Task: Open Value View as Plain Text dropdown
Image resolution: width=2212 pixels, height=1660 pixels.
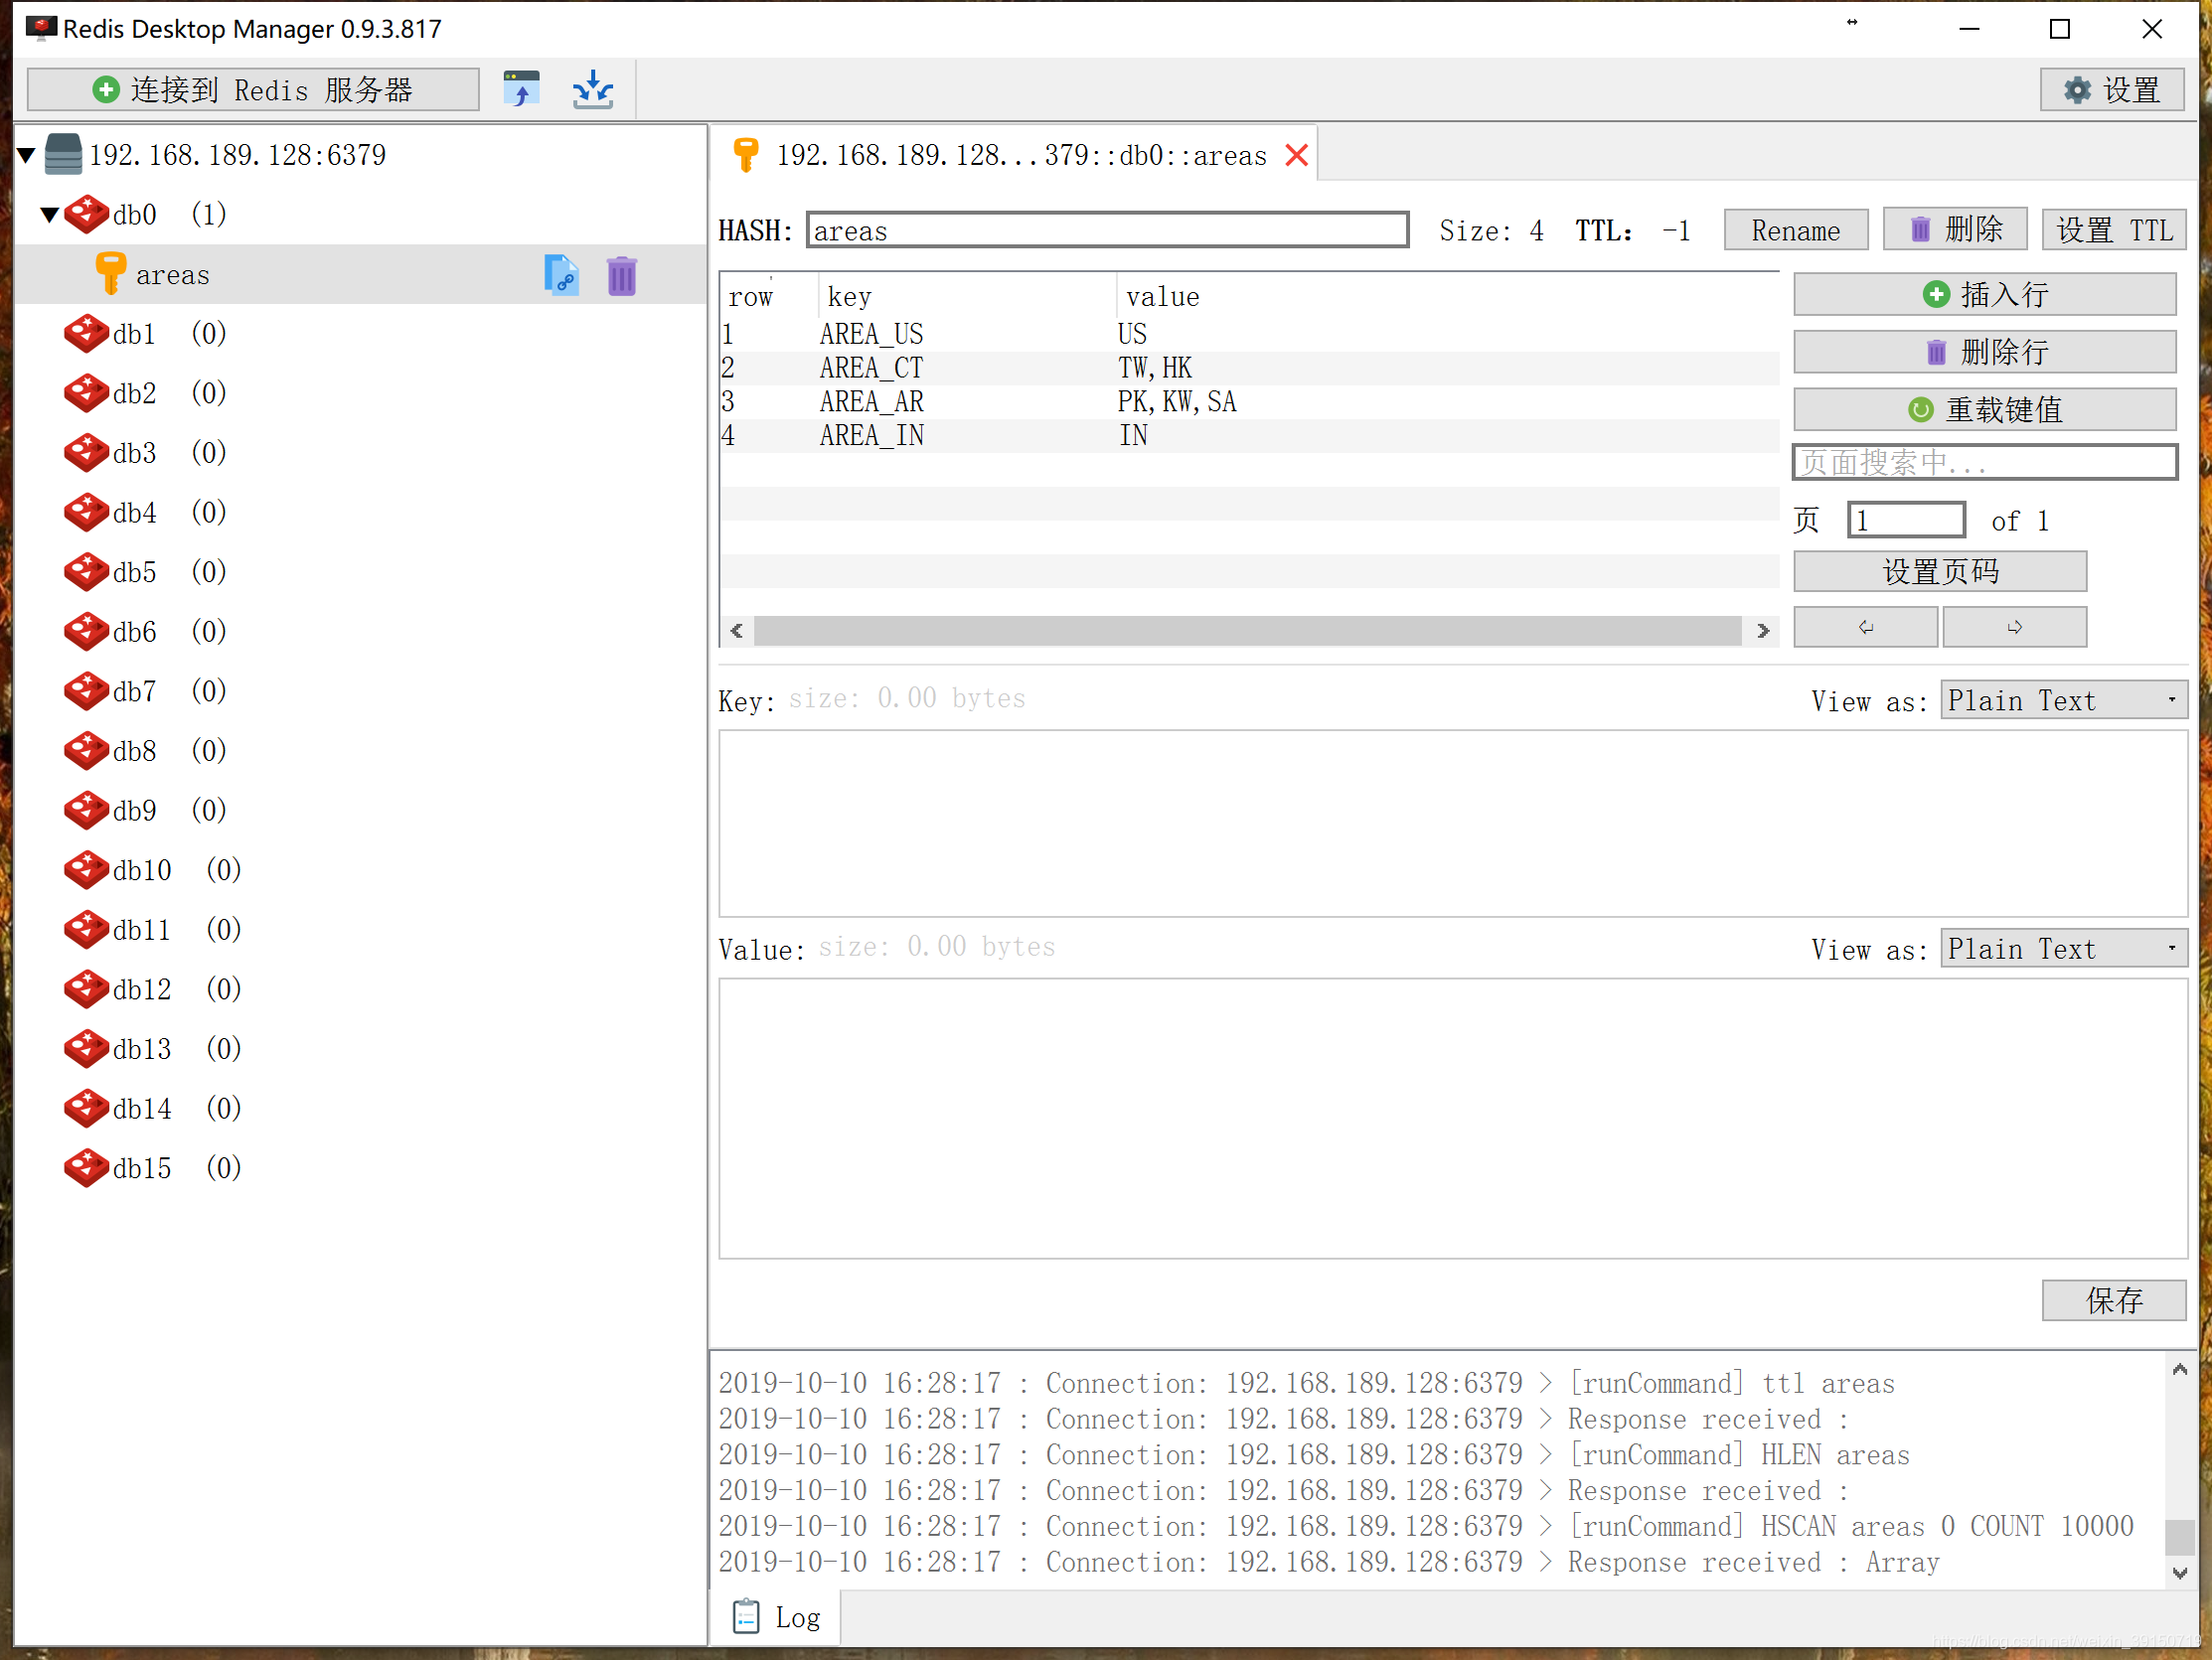Action: (x=2062, y=949)
